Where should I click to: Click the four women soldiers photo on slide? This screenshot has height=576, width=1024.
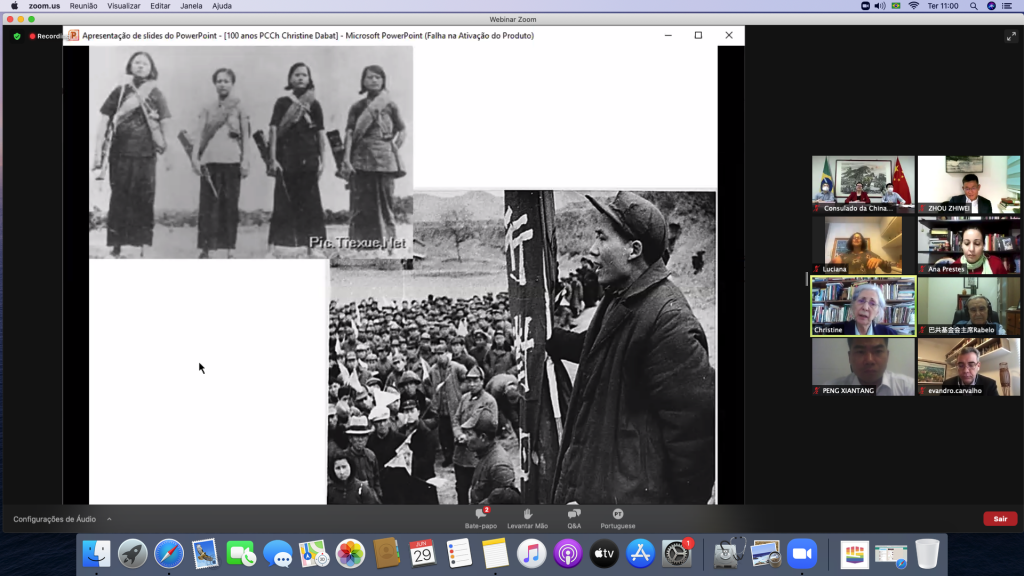[x=251, y=152]
